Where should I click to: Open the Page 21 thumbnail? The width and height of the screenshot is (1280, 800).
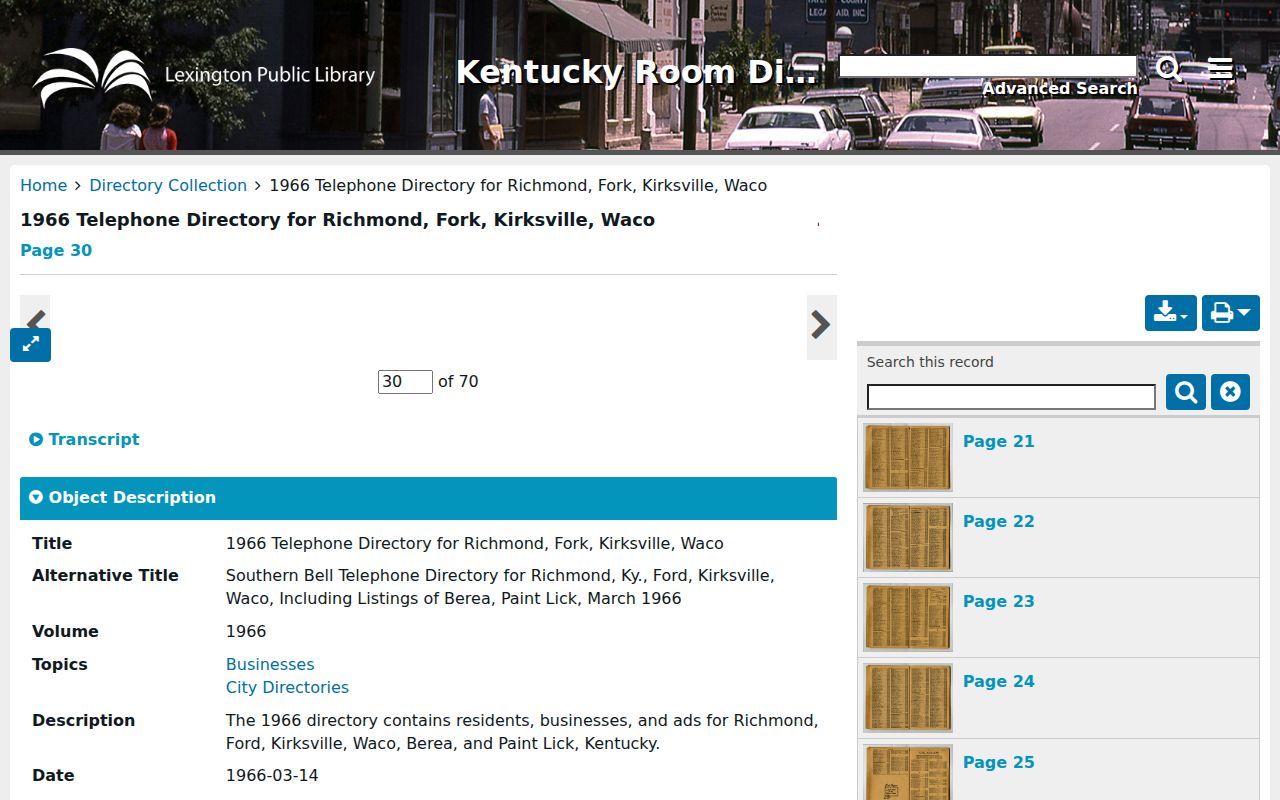click(x=908, y=457)
